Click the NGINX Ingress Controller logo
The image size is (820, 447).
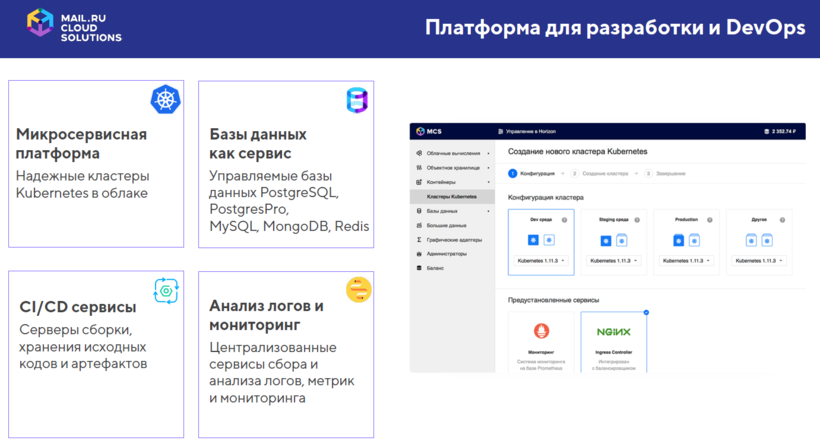(x=613, y=332)
